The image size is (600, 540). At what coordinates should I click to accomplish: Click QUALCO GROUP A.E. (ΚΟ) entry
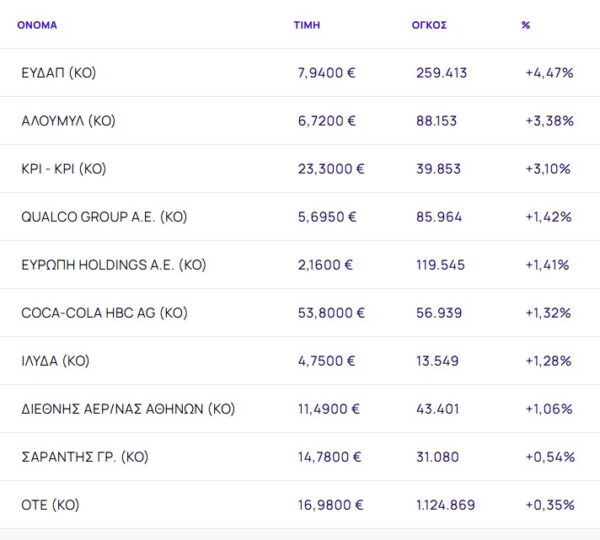pos(104,217)
